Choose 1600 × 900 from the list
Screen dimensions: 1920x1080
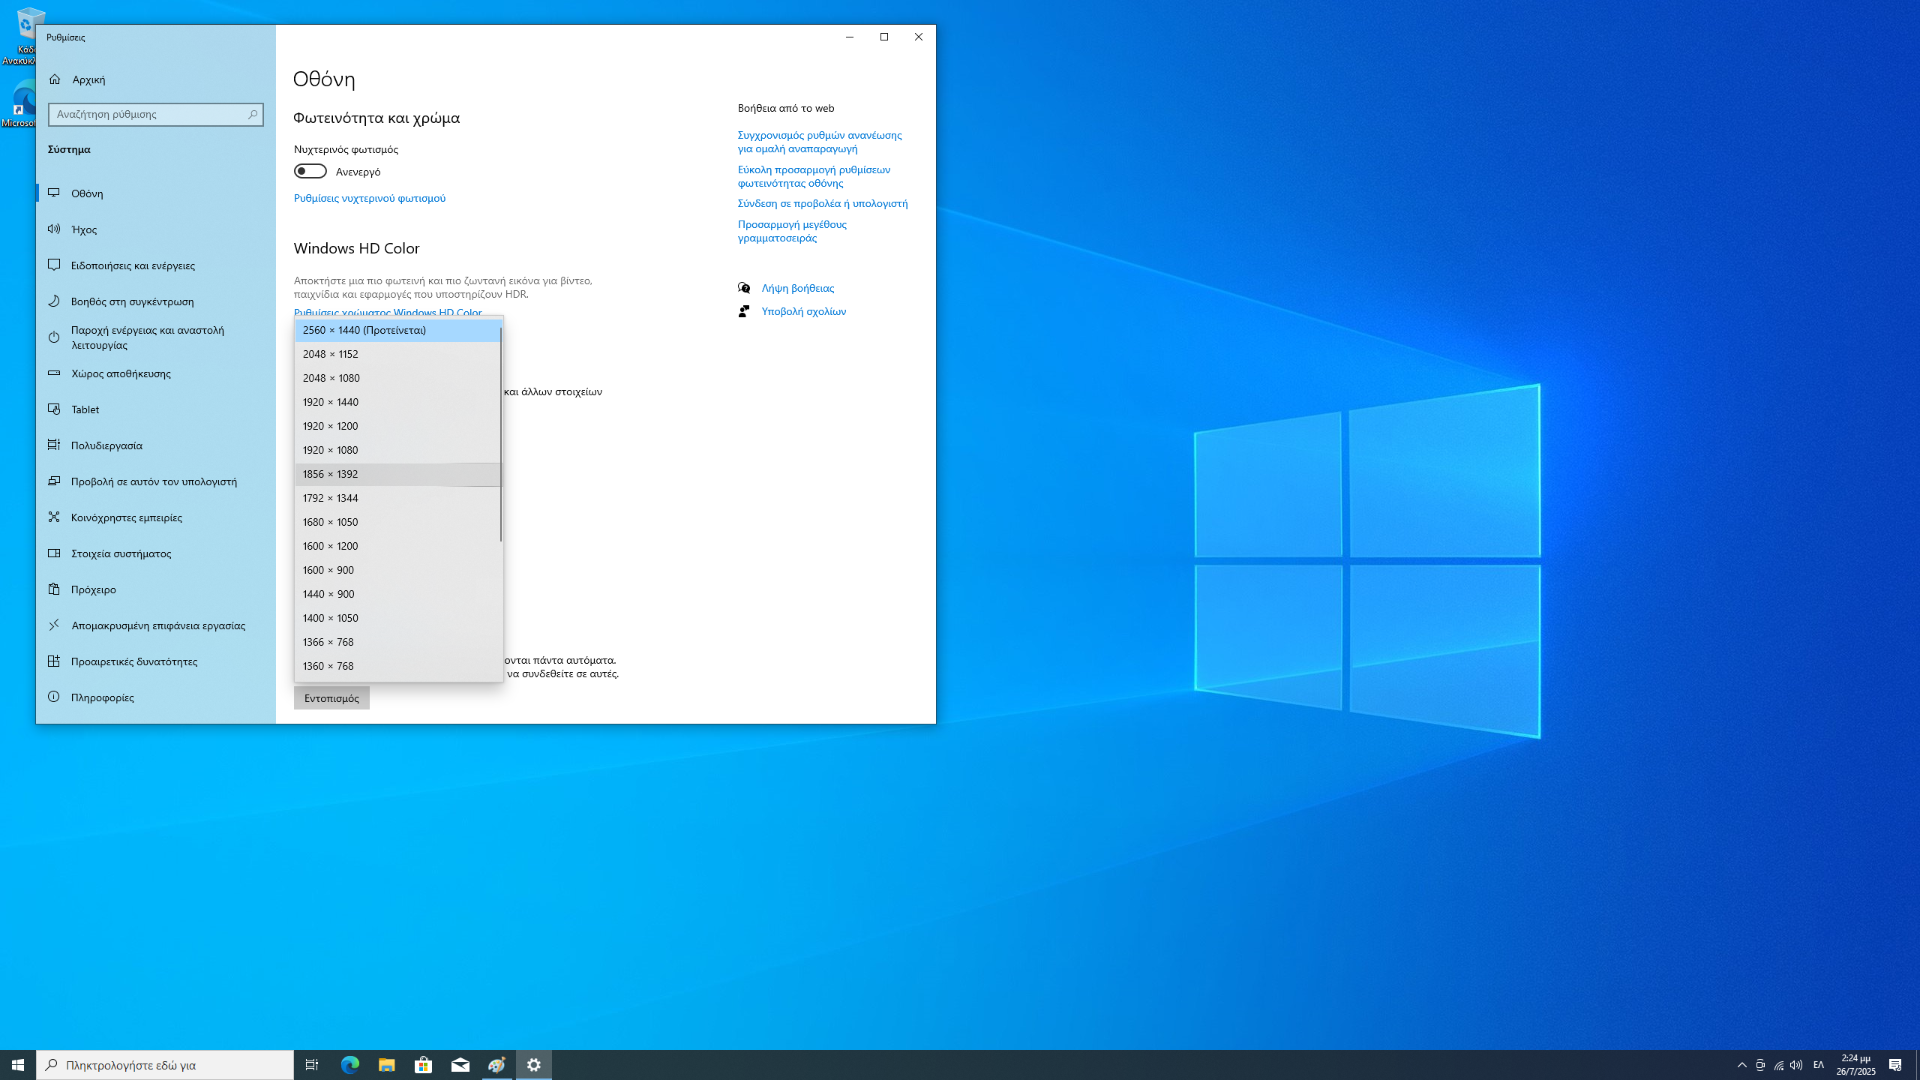pos(397,571)
